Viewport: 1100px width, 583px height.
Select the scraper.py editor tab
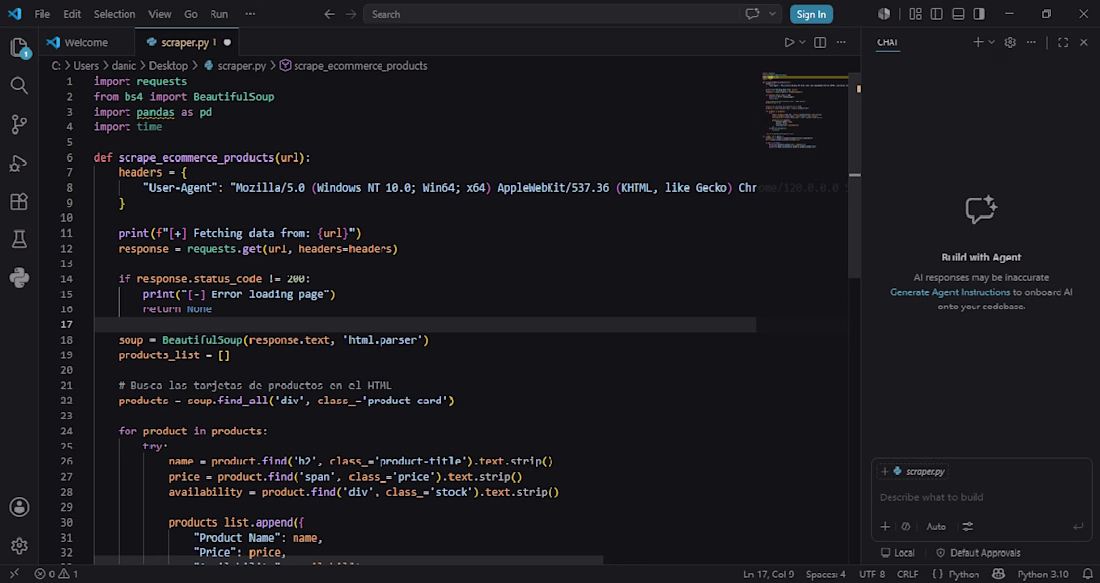(185, 42)
